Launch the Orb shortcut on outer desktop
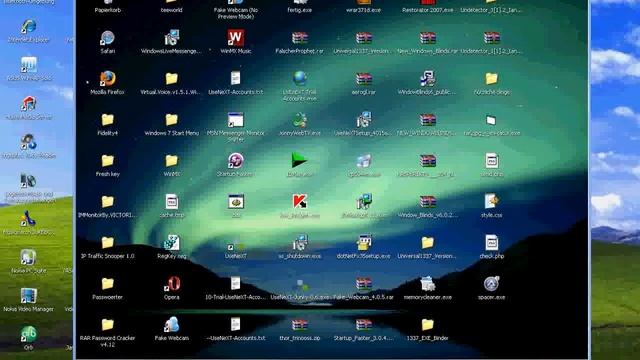The height and width of the screenshot is (360, 640). tap(29, 334)
